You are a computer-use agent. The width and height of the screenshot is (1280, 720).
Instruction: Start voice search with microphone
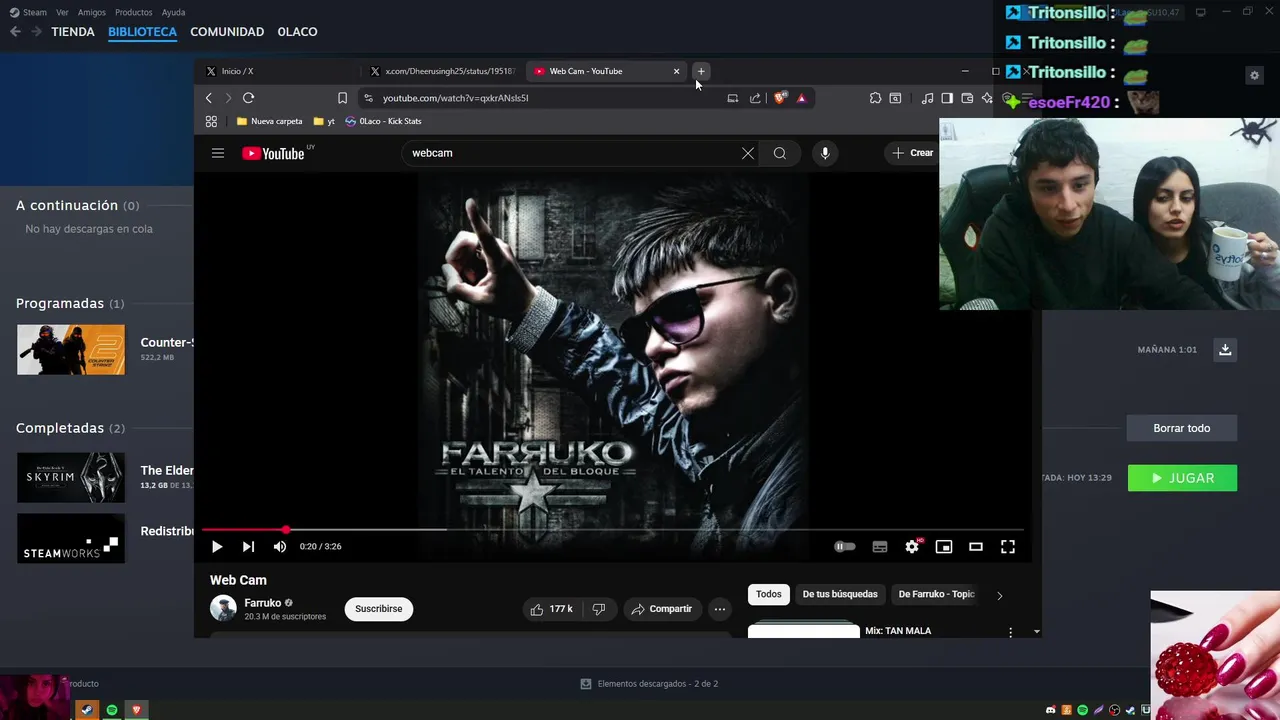tap(825, 153)
